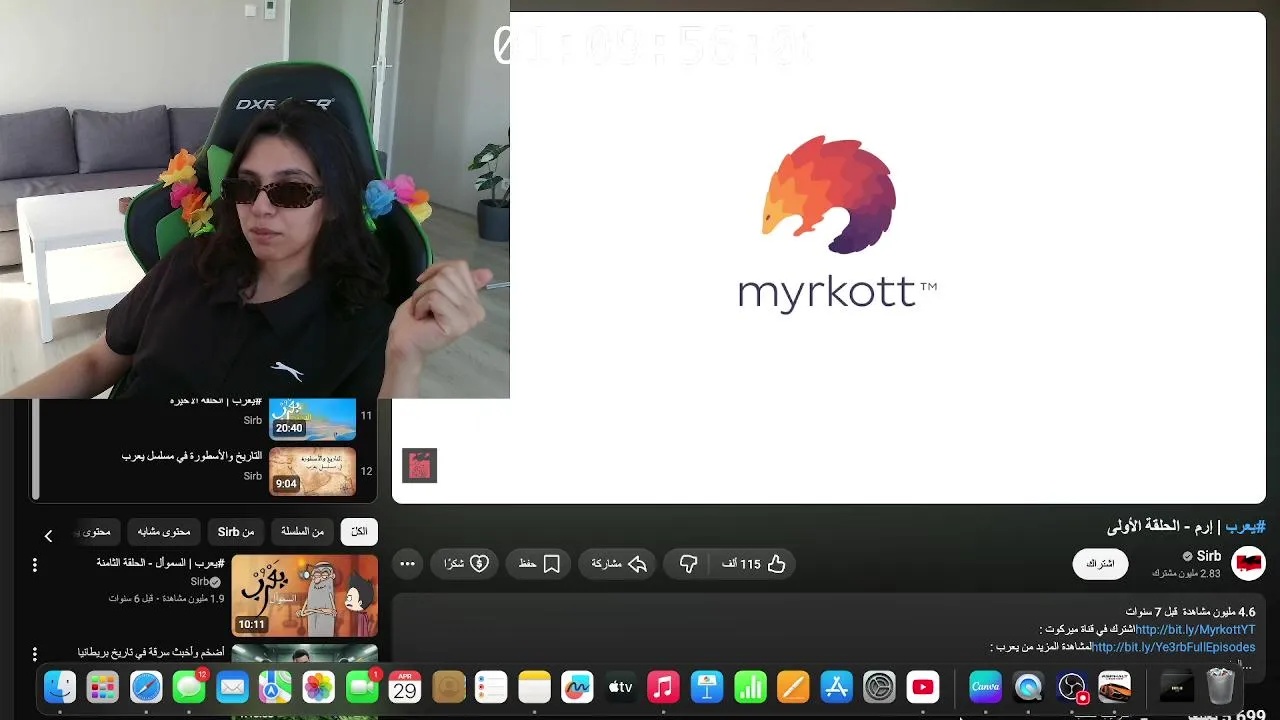Viewport: 1280px width, 720px height.
Task: Click the #يعرب hashtag in title
Action: 1246,526
